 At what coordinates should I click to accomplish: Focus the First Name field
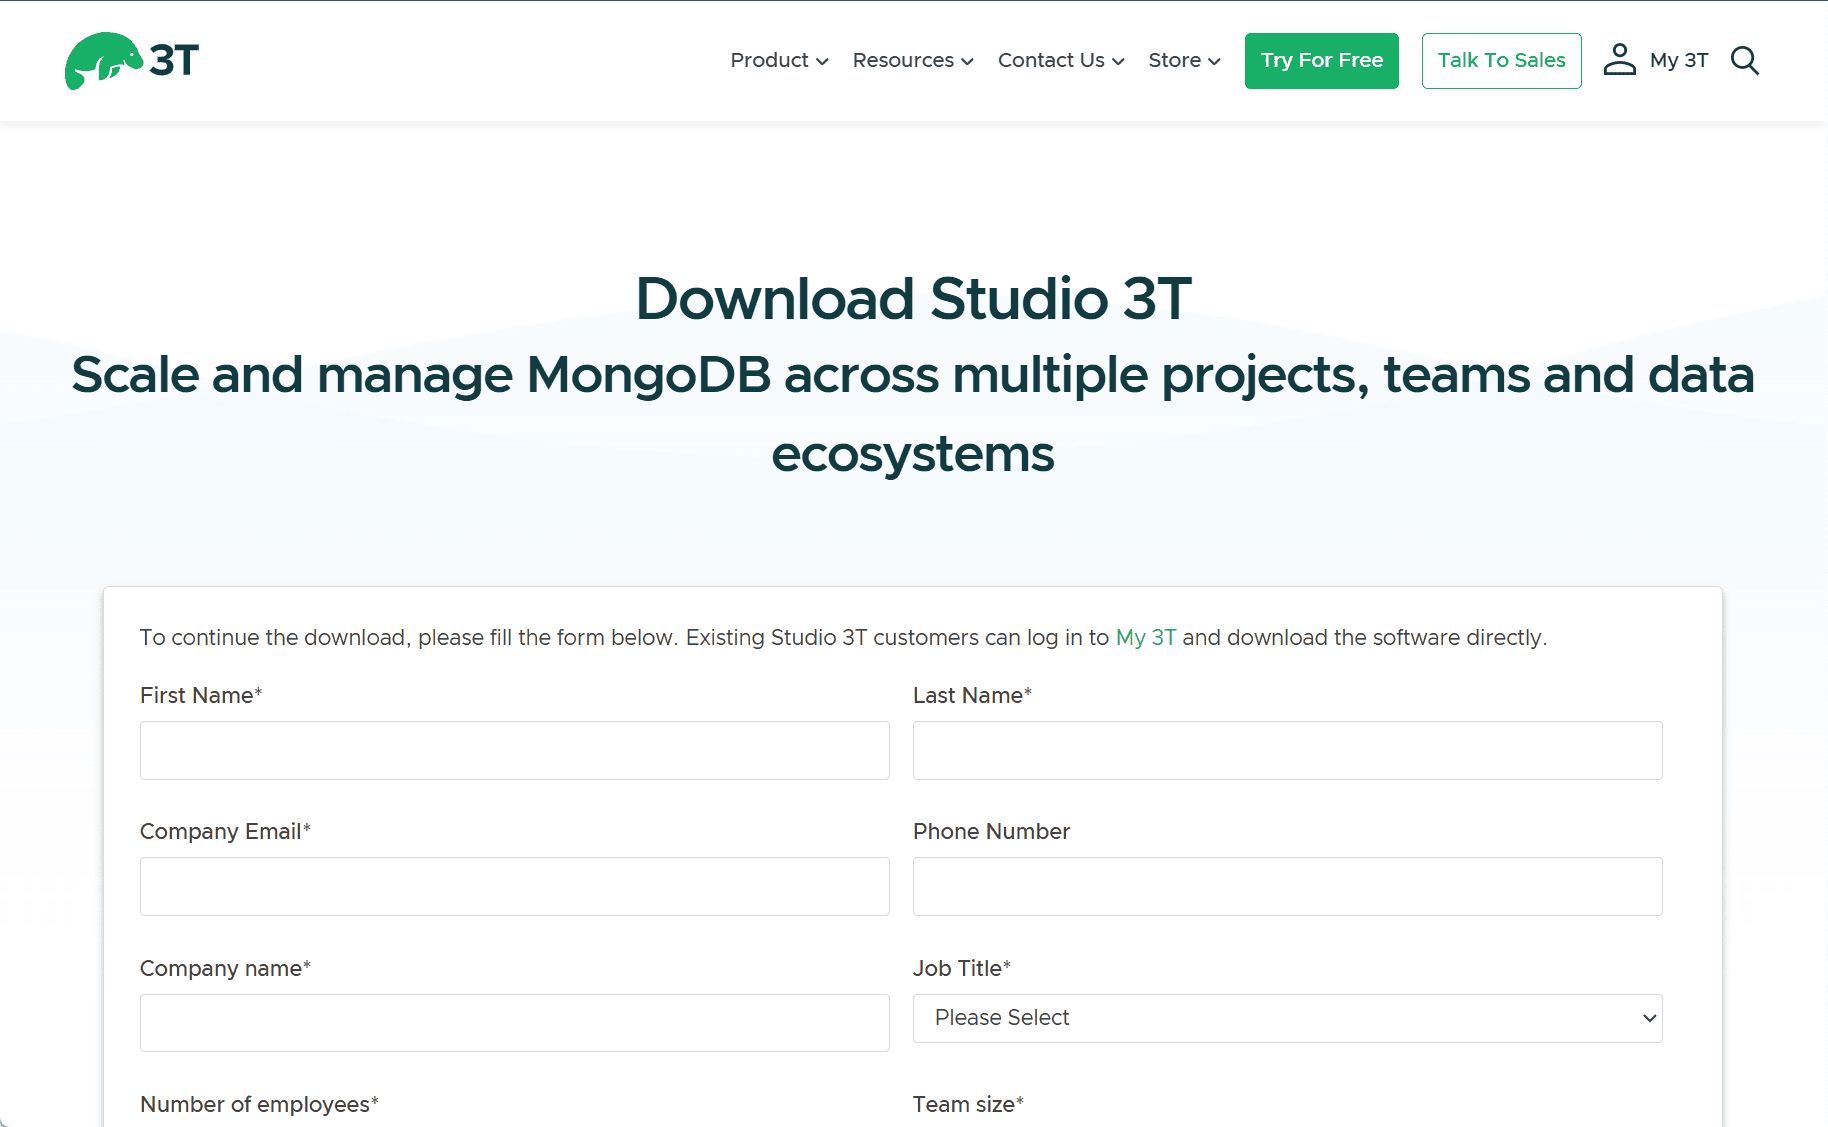tap(514, 750)
